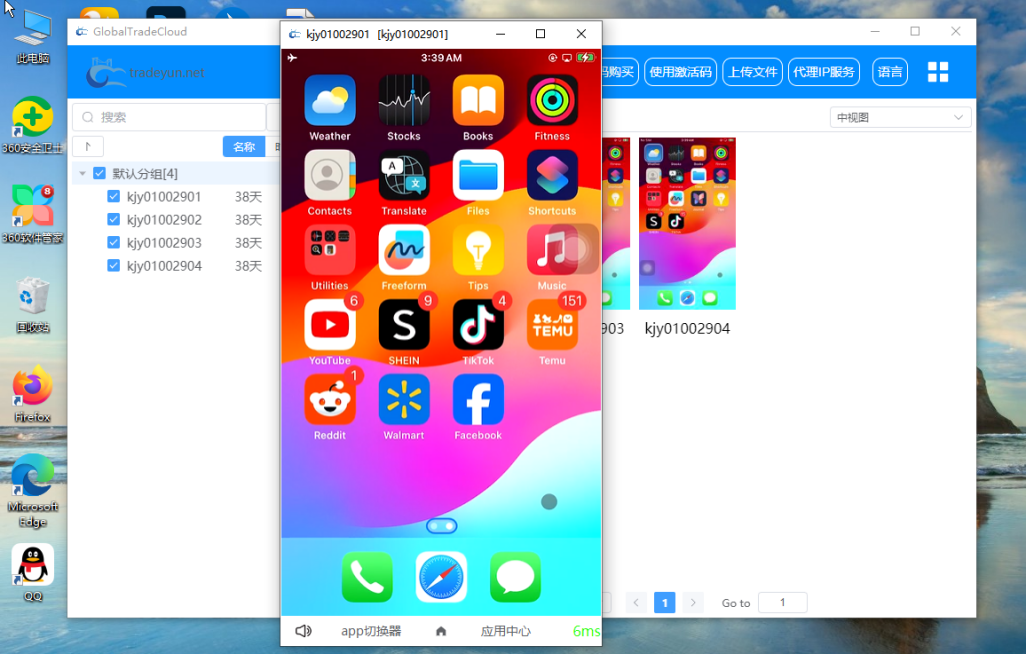Click the 代理IP服务 button

click(x=824, y=72)
